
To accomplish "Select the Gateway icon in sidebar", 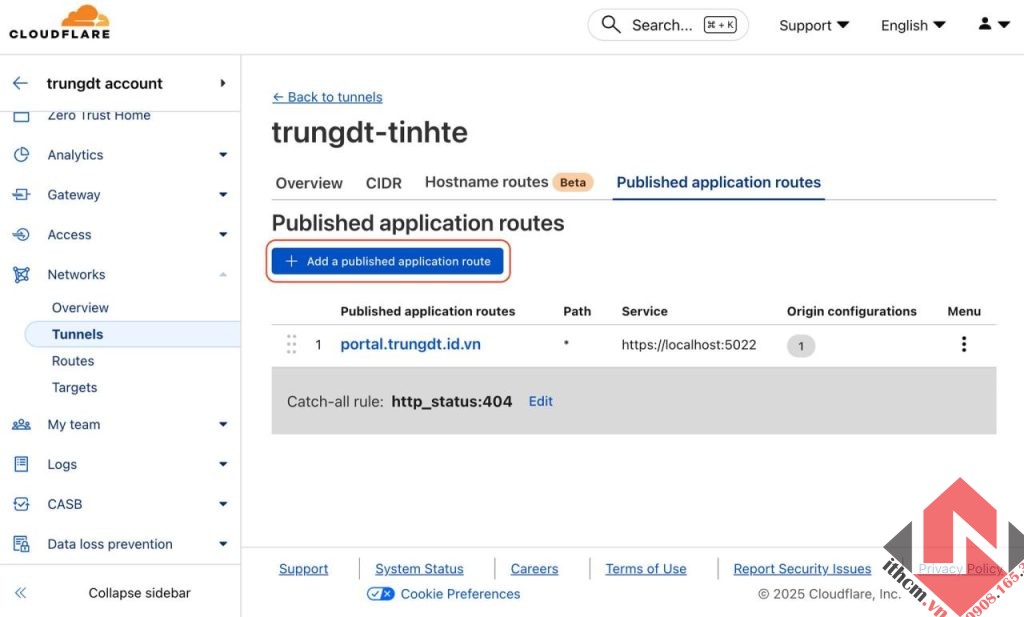I will click(x=22, y=195).
